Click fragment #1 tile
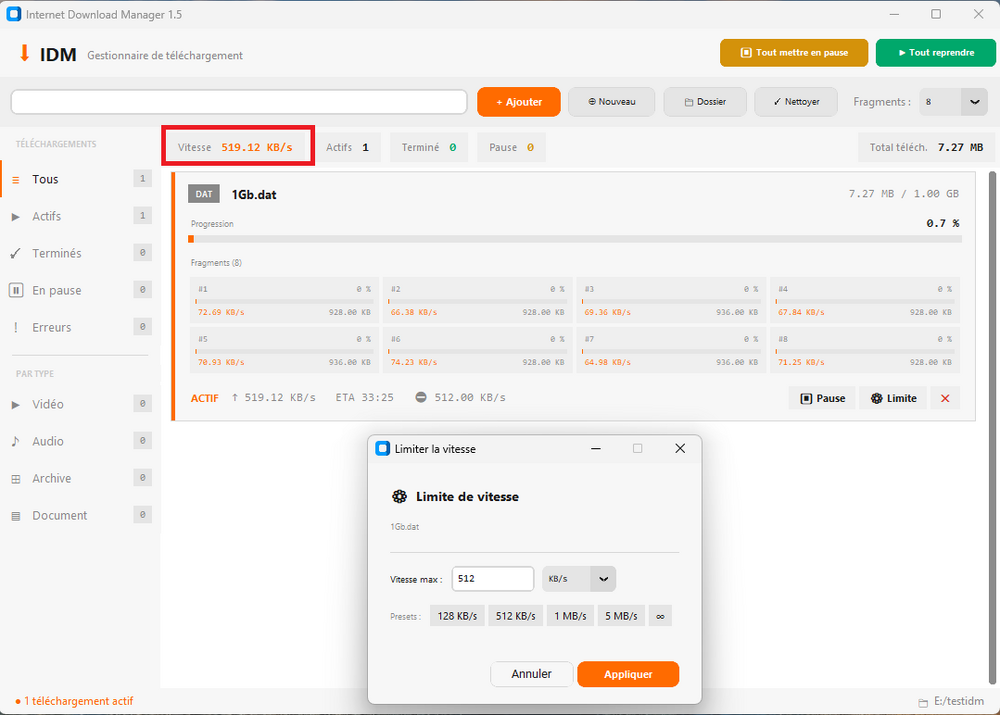Image resolution: width=1000 pixels, height=715 pixels. pos(284,300)
